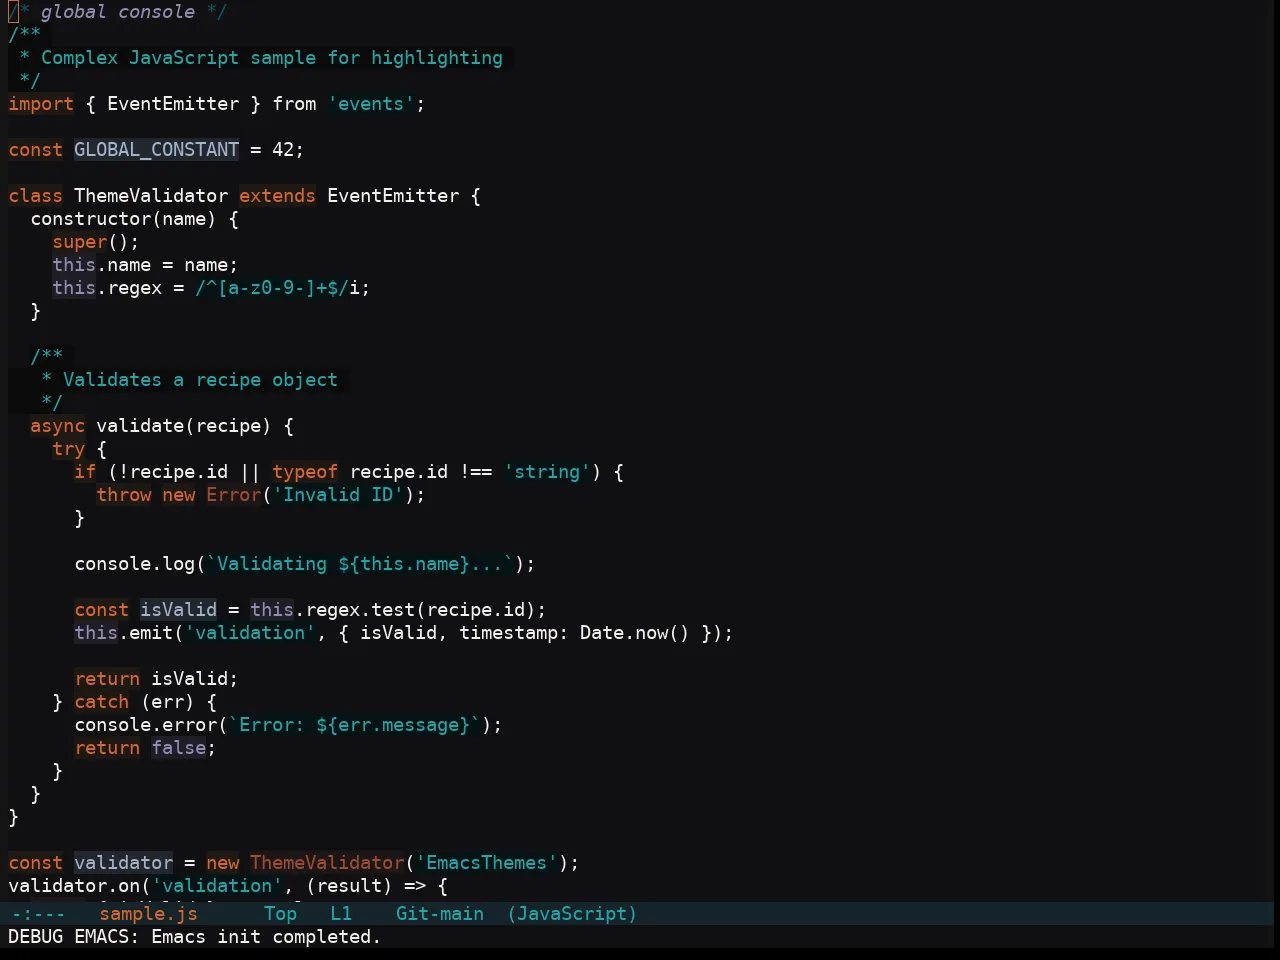The height and width of the screenshot is (960, 1280).
Task: Click the 'import' keyword
Action: pos(41,104)
